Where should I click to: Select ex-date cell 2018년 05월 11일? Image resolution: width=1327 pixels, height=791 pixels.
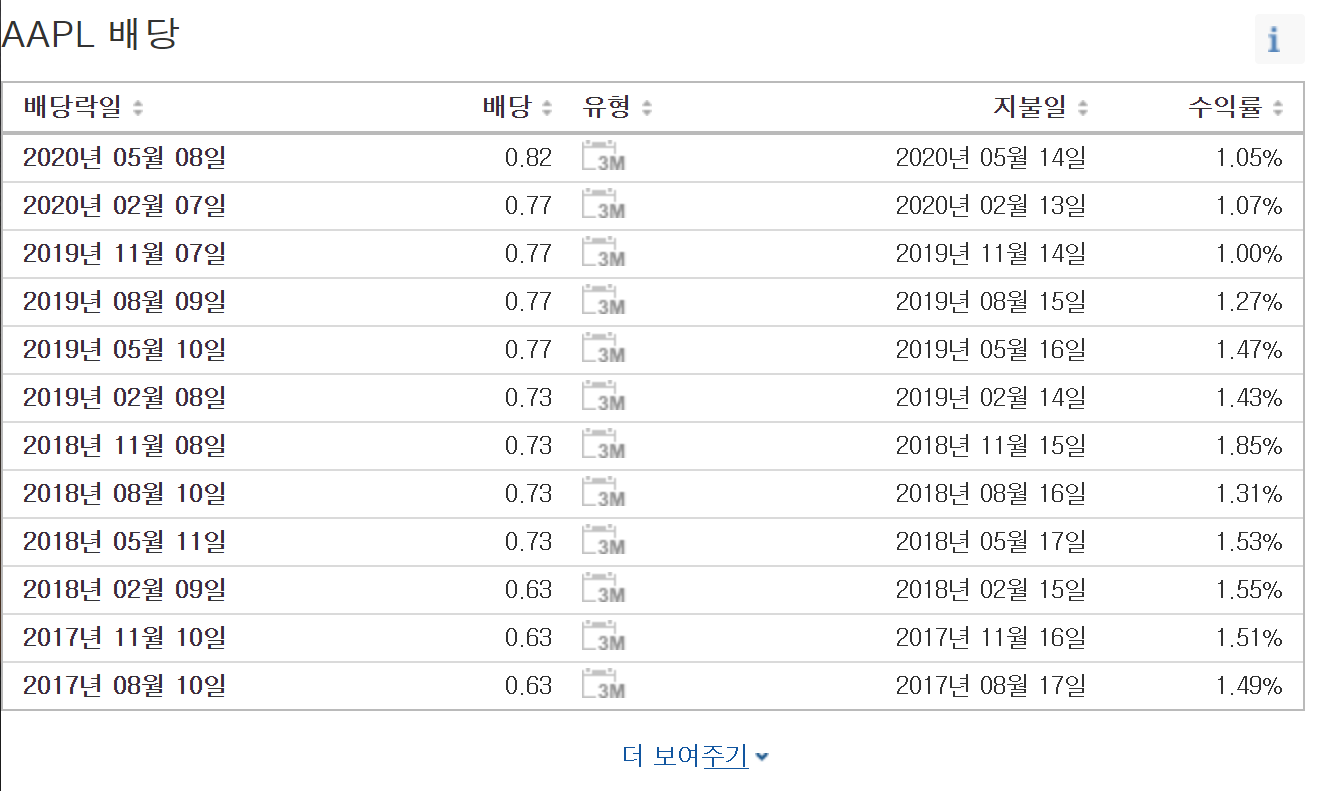click(x=125, y=542)
